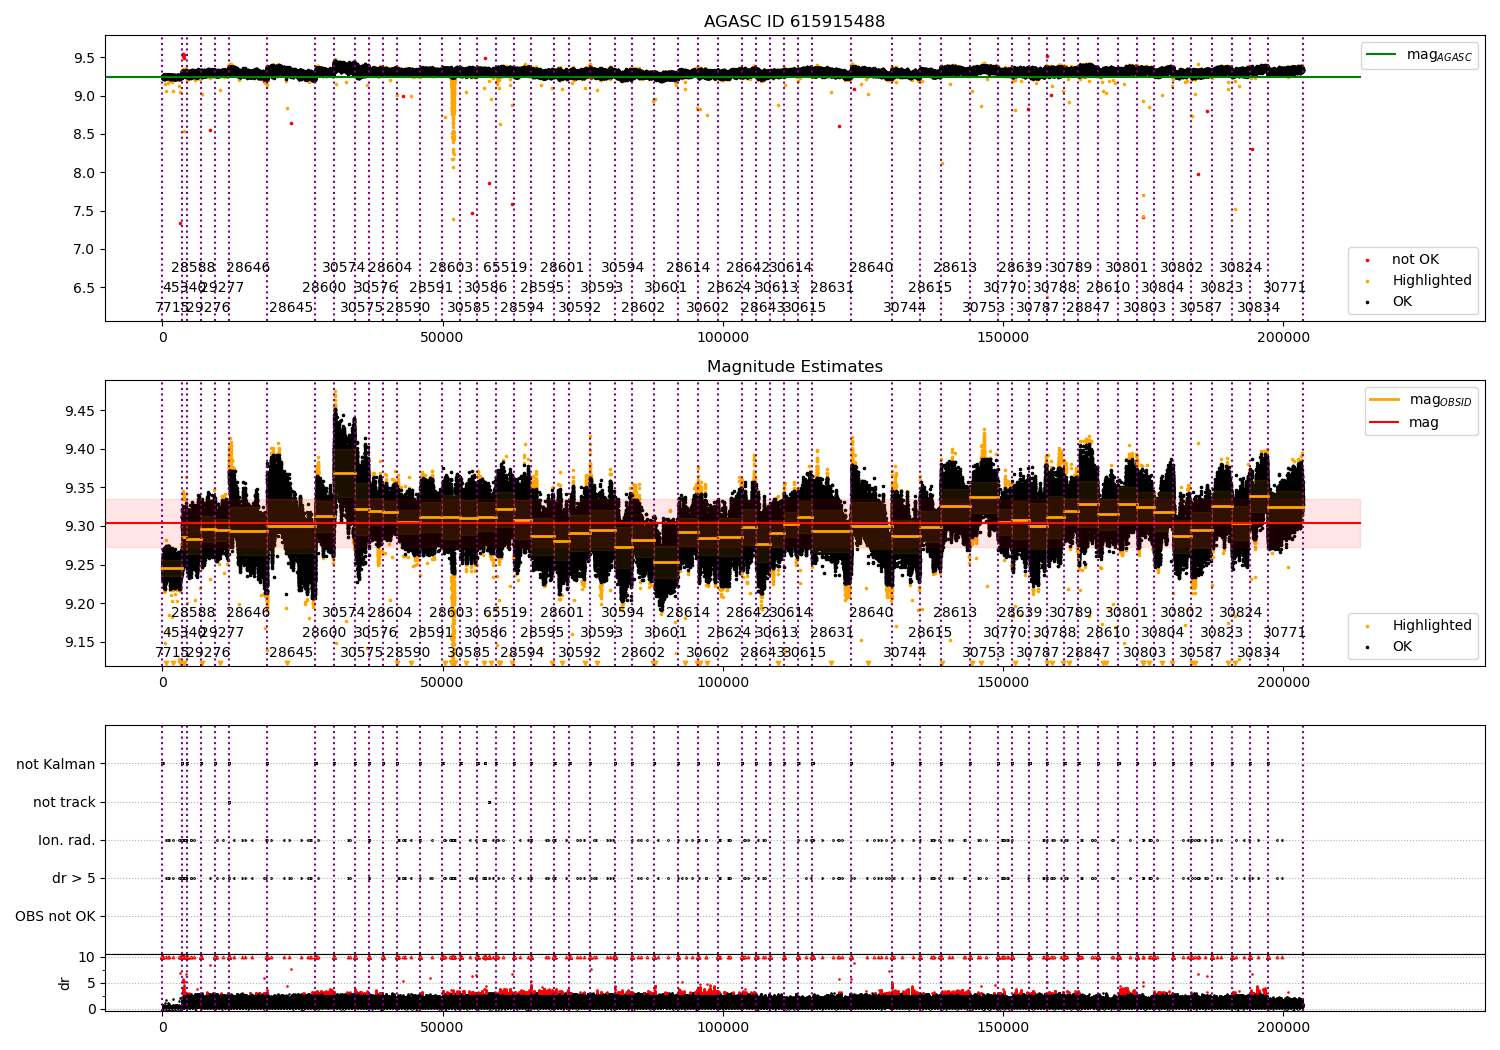Click obsid label 65519 in top plot
The width and height of the screenshot is (1500, 1050).
[x=505, y=268]
